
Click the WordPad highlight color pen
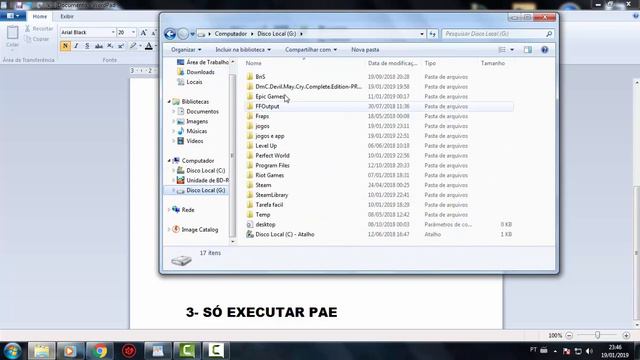(x=133, y=46)
